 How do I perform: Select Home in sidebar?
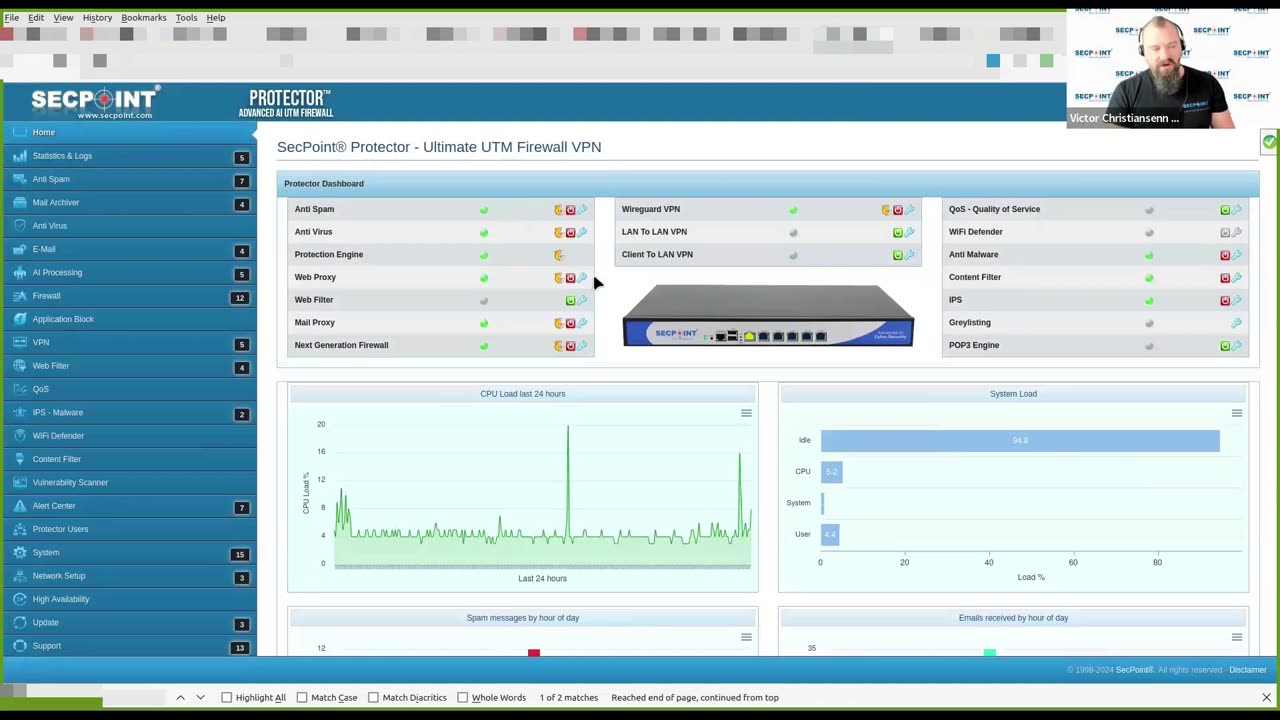coord(128,132)
